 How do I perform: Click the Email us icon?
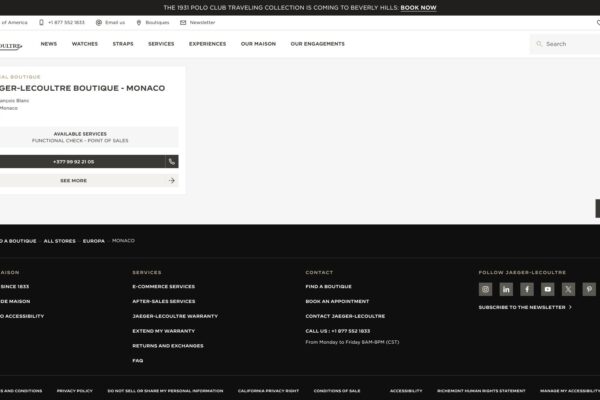(x=99, y=23)
